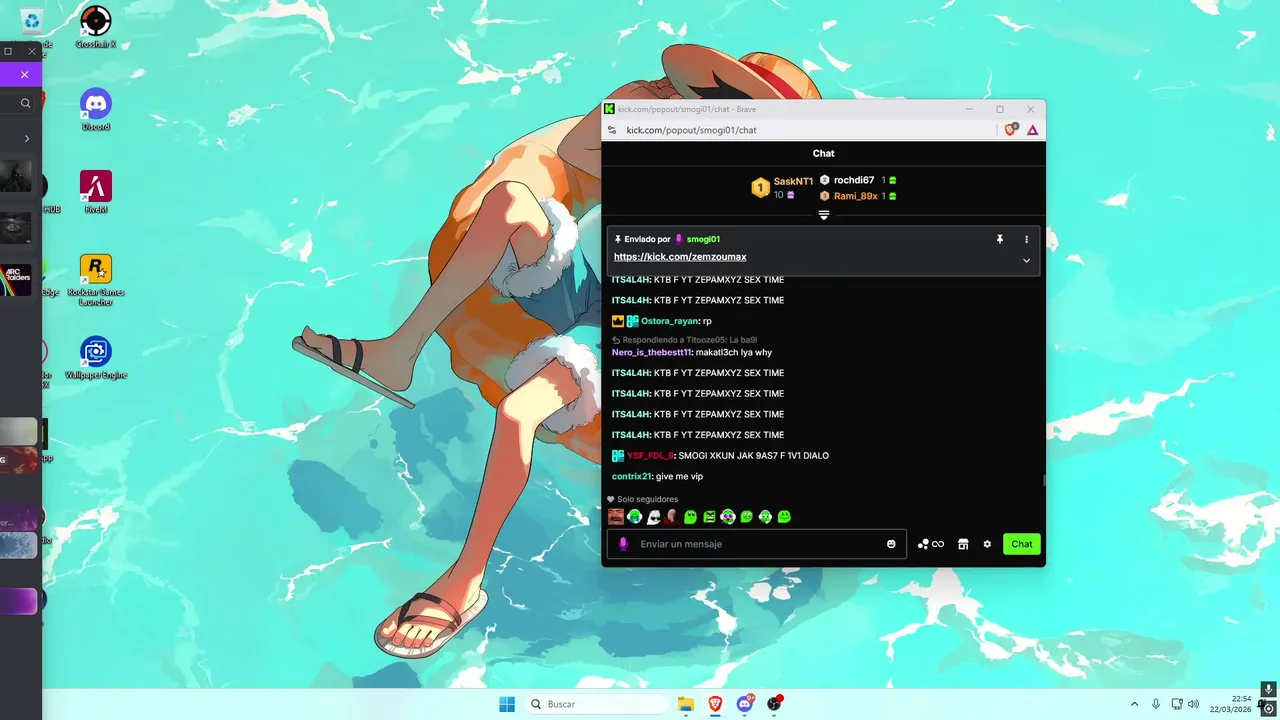Click Brave Shields lion icon
The height and width of the screenshot is (720, 1280).
point(1011,130)
